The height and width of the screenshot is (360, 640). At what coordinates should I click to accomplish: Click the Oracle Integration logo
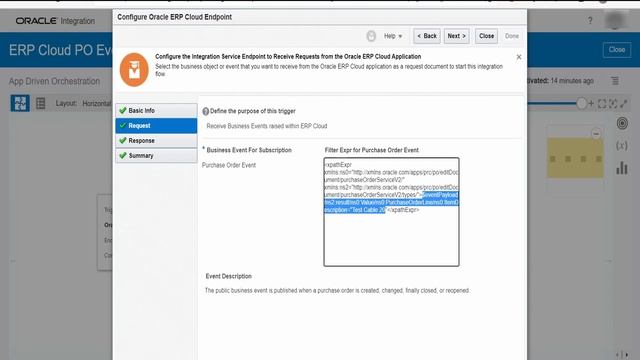[55, 21]
